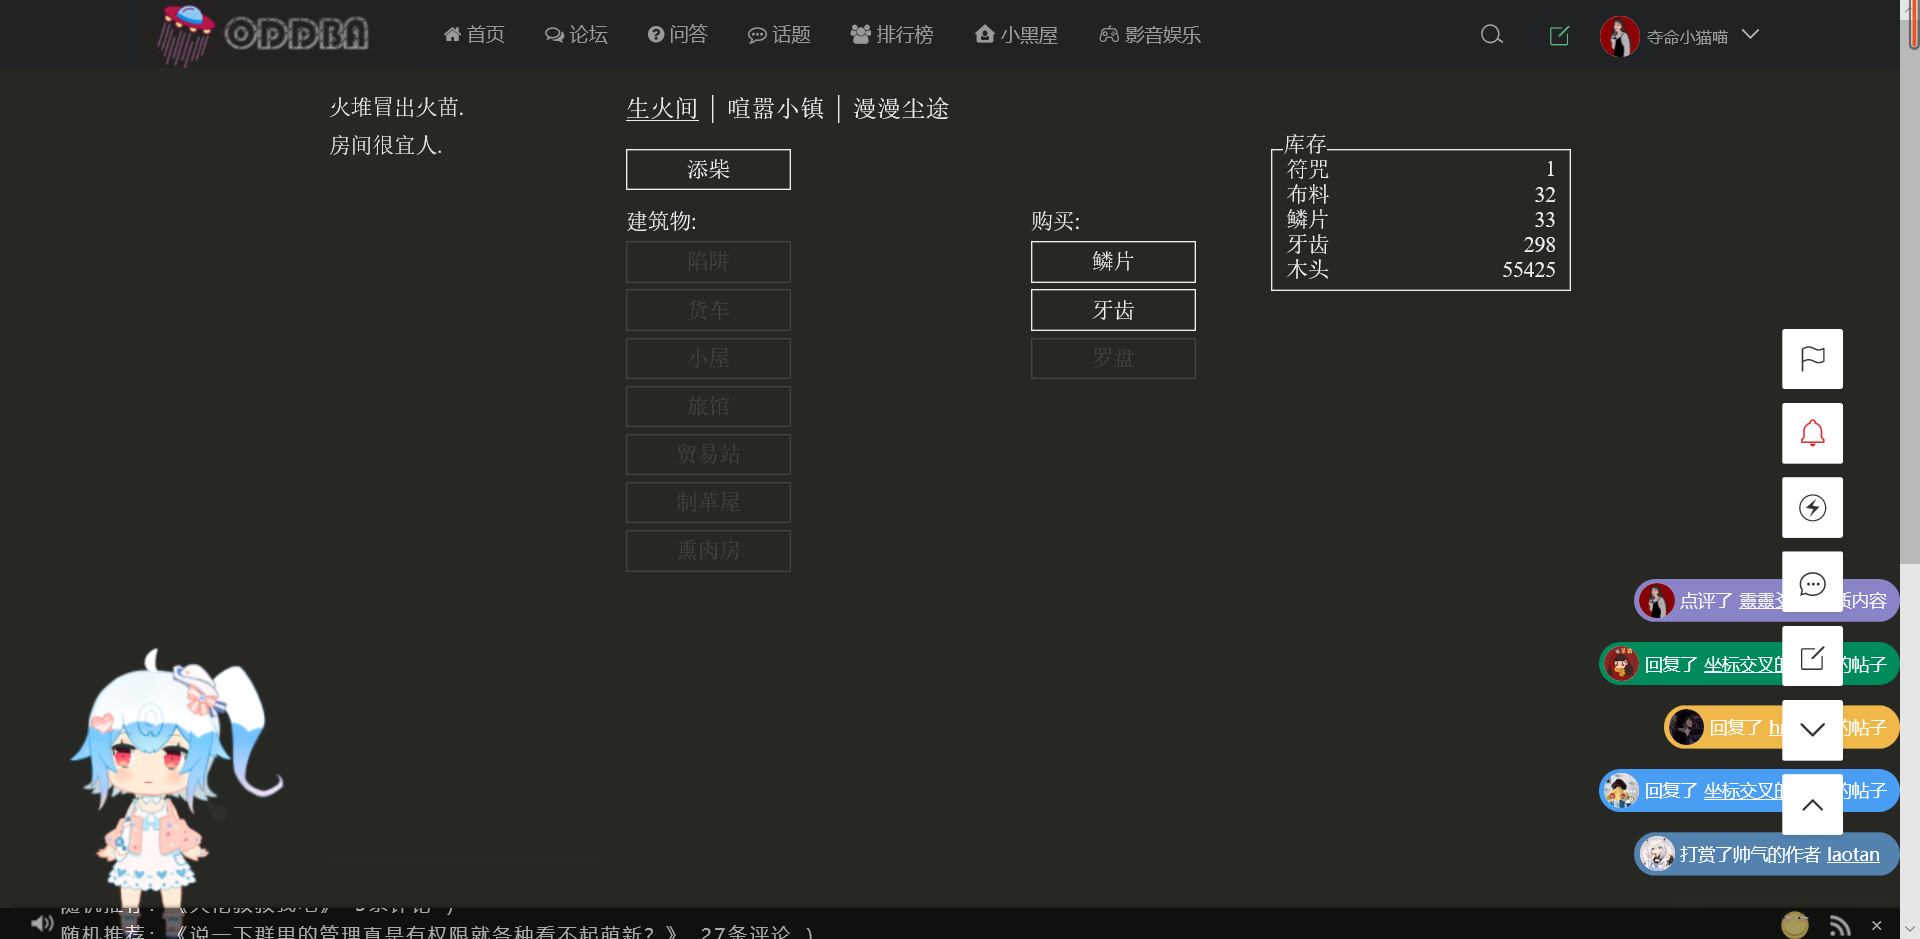Image resolution: width=1920 pixels, height=939 pixels.
Task: Toggle the sound speaker icon
Action: pos(41,923)
